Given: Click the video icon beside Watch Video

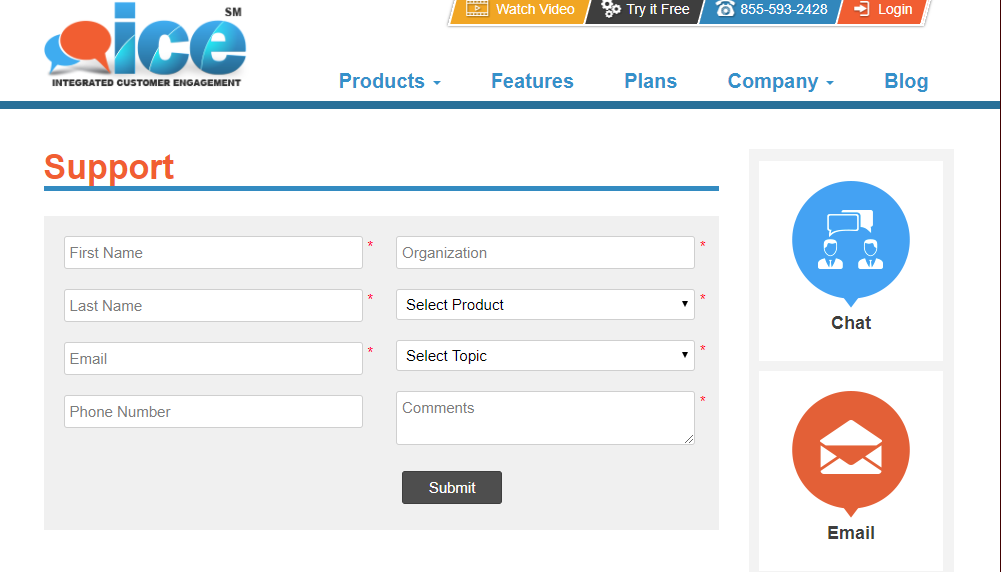Looking at the screenshot, I should (477, 9).
